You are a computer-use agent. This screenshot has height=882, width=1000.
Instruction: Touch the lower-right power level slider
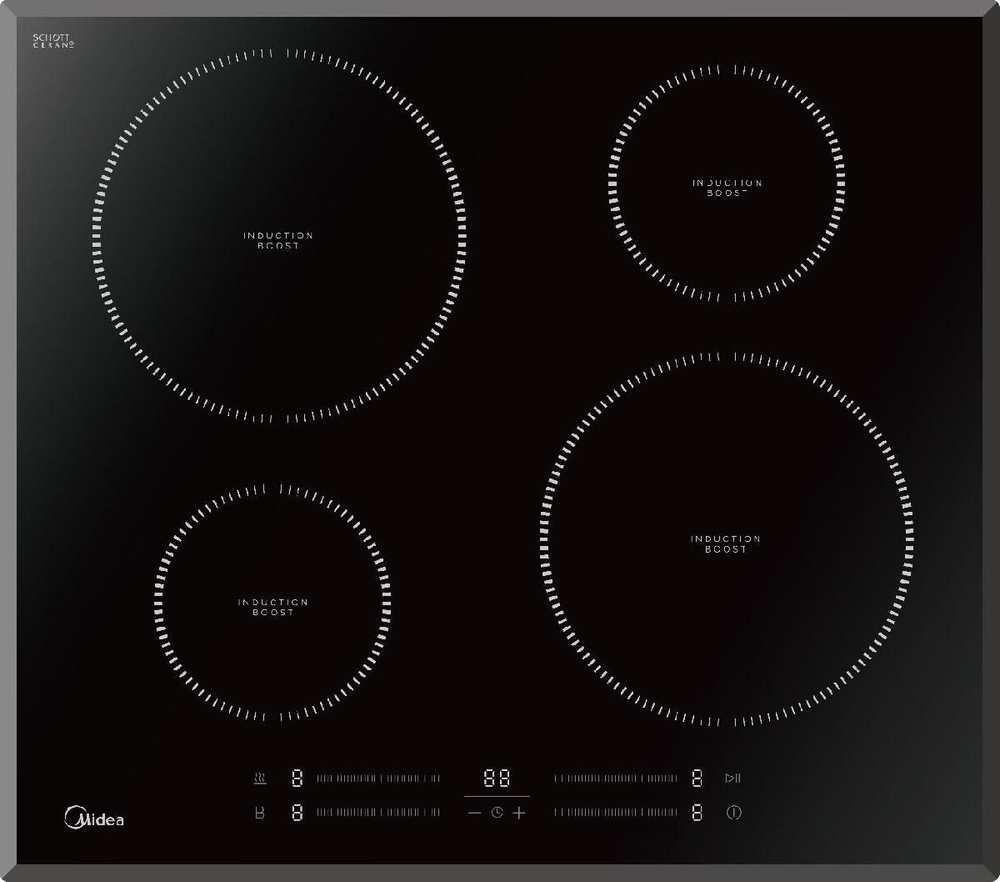coord(615,812)
